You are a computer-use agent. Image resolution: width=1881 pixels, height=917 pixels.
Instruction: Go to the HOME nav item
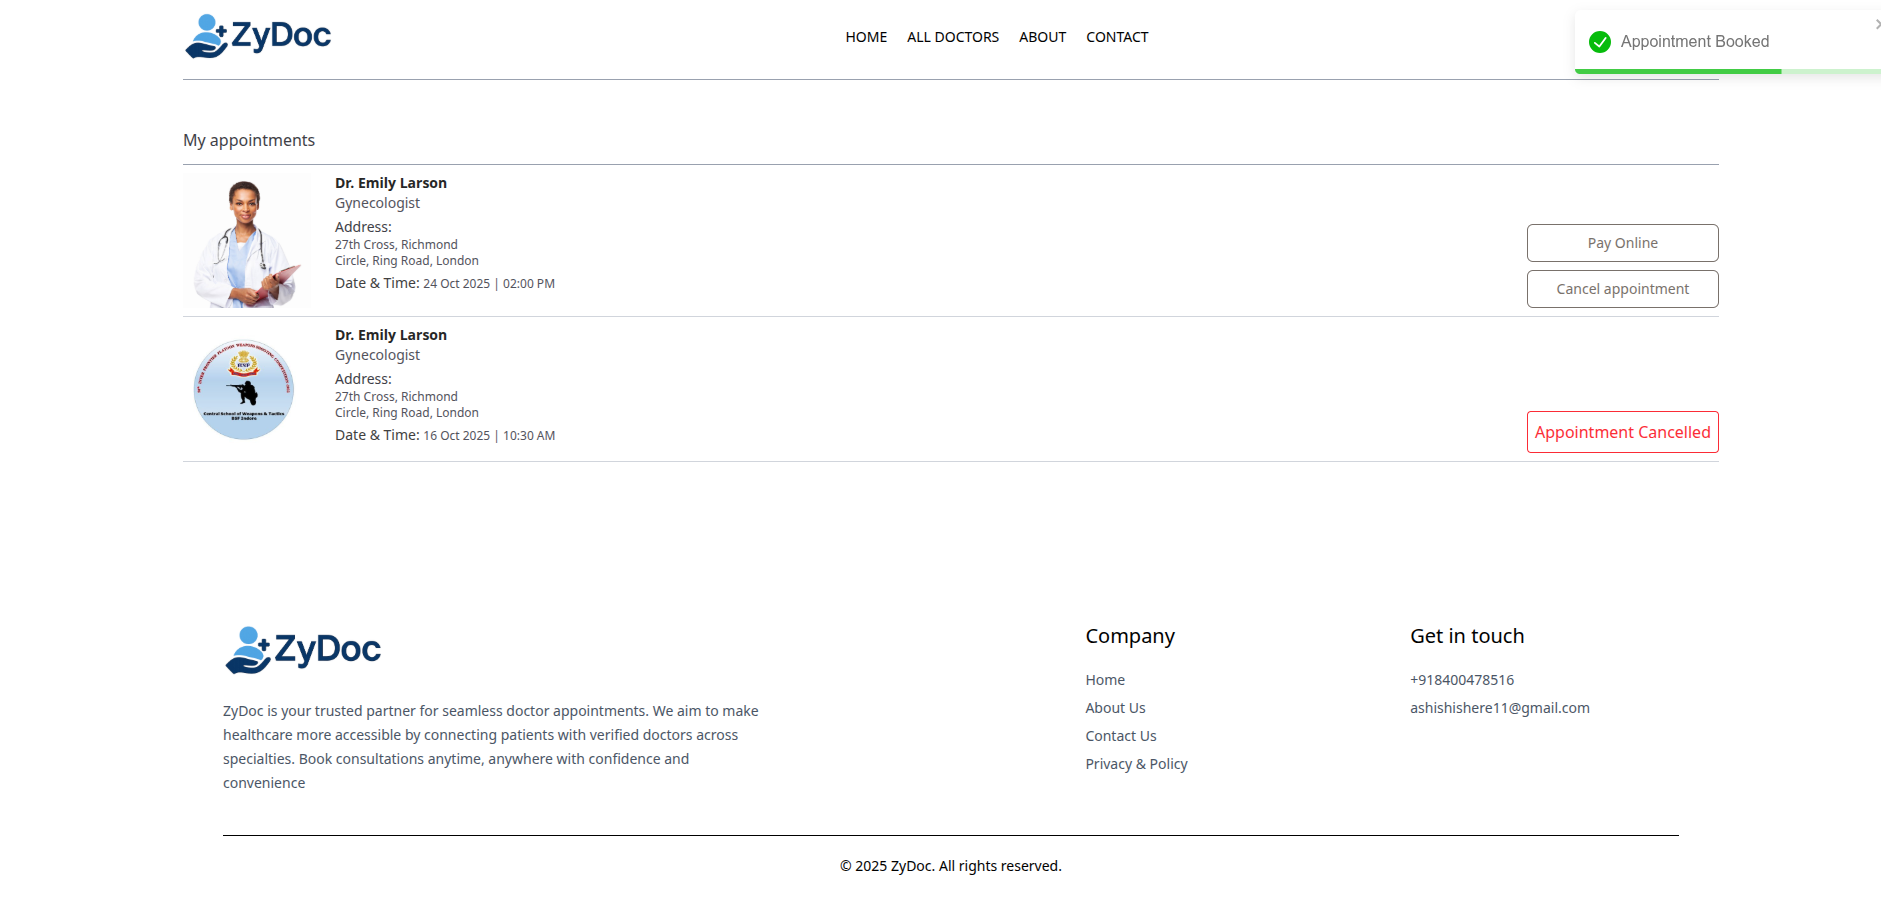click(x=866, y=37)
